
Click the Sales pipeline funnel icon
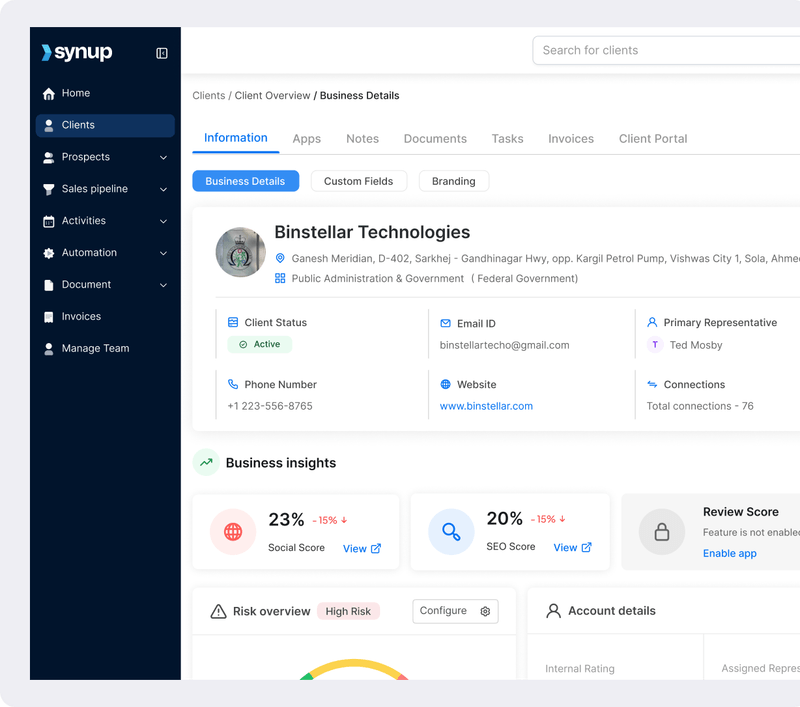click(48, 189)
